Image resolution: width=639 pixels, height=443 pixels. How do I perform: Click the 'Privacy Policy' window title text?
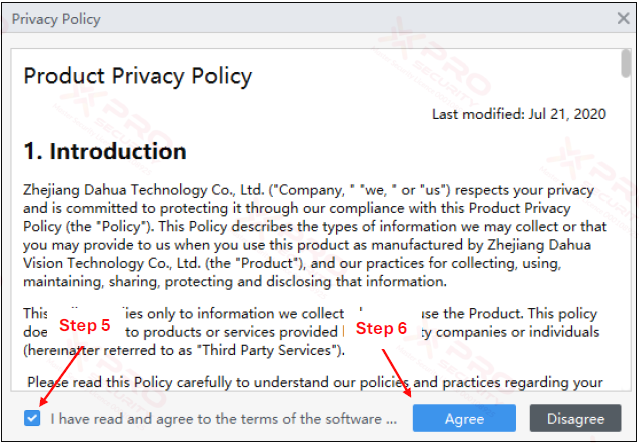[x=56, y=19]
